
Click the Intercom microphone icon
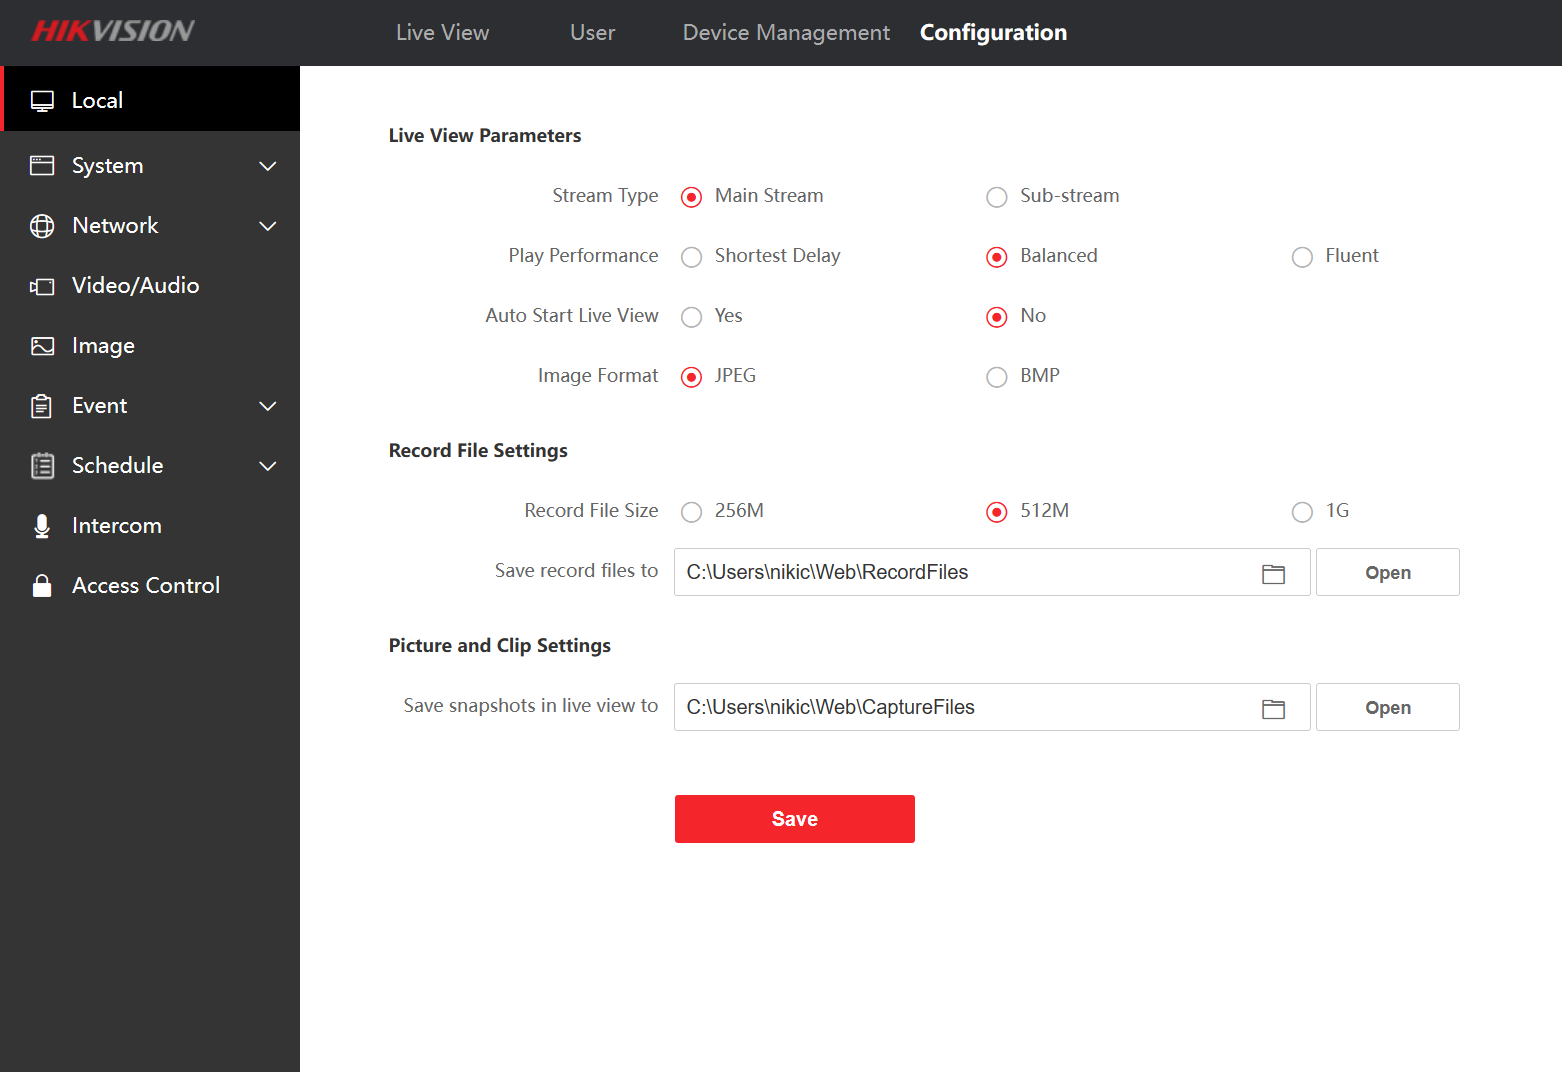(42, 526)
